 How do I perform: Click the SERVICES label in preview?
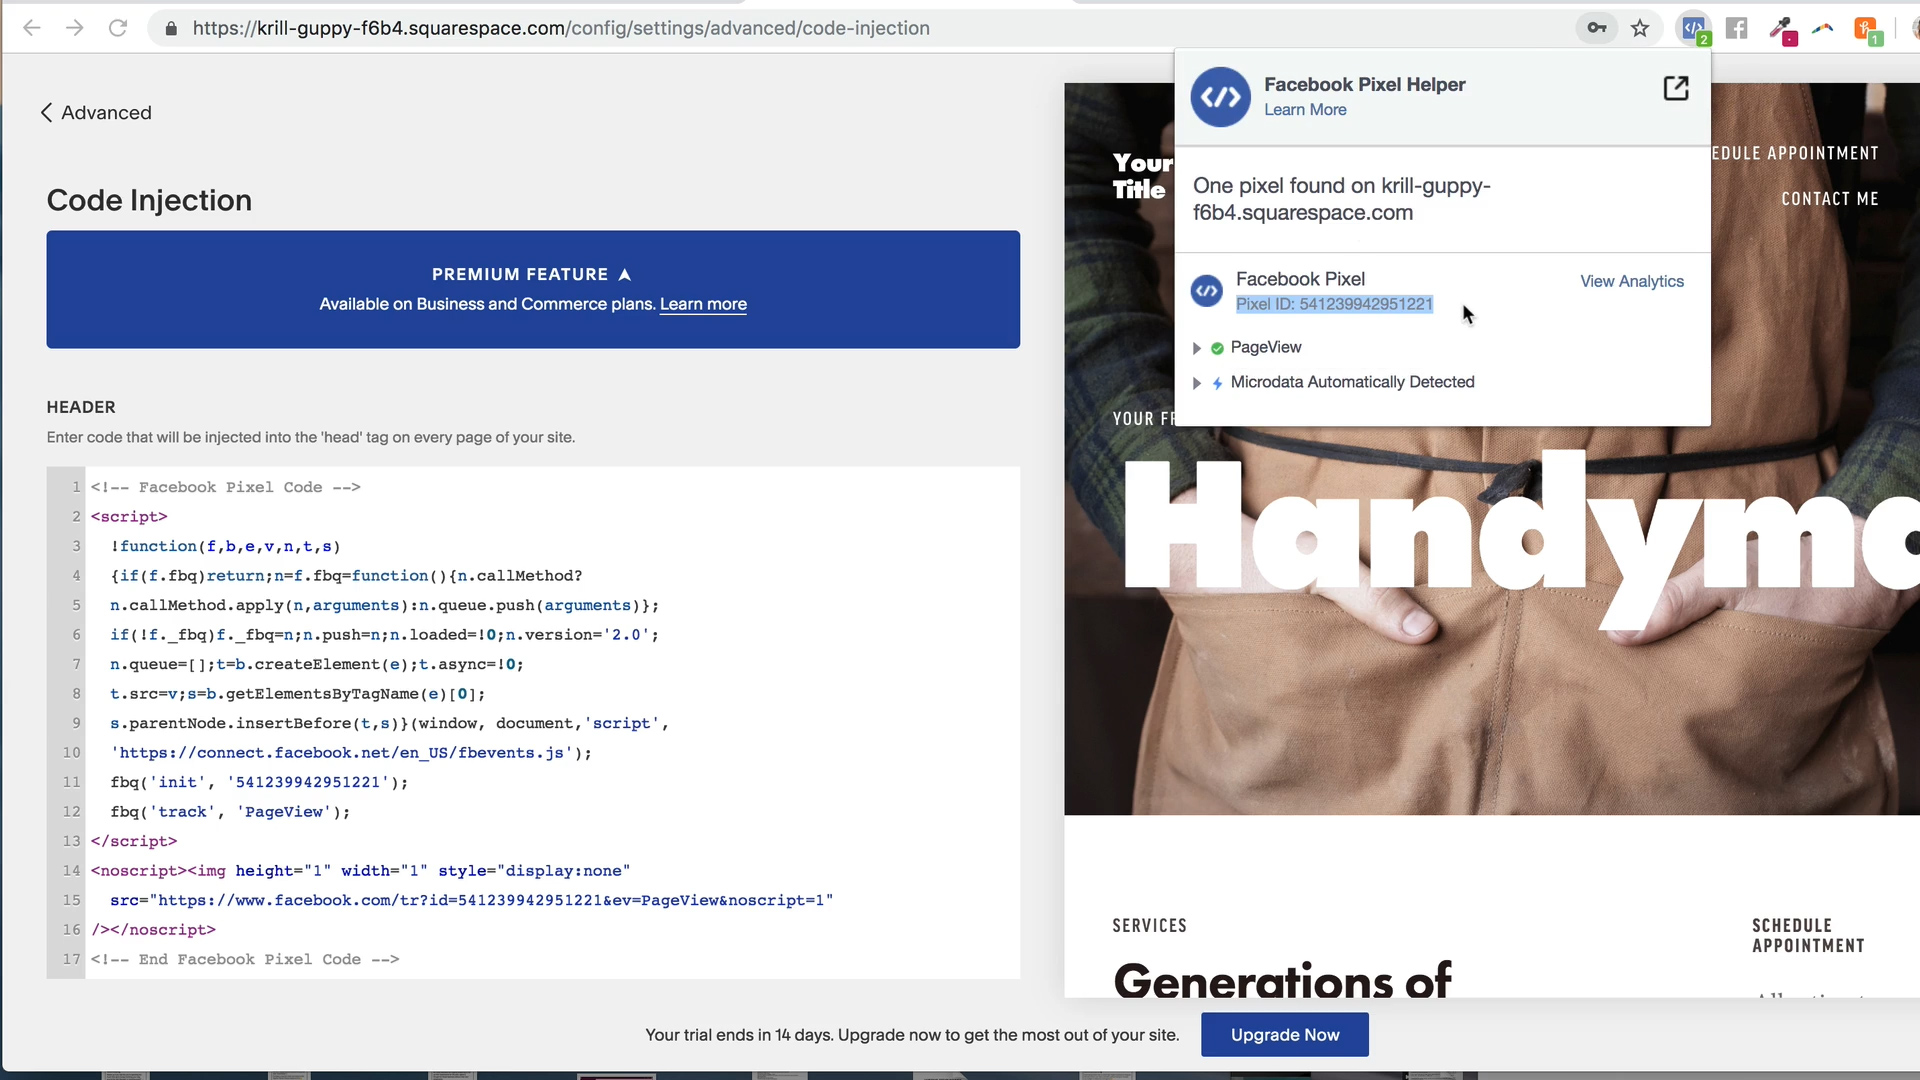click(x=1150, y=926)
